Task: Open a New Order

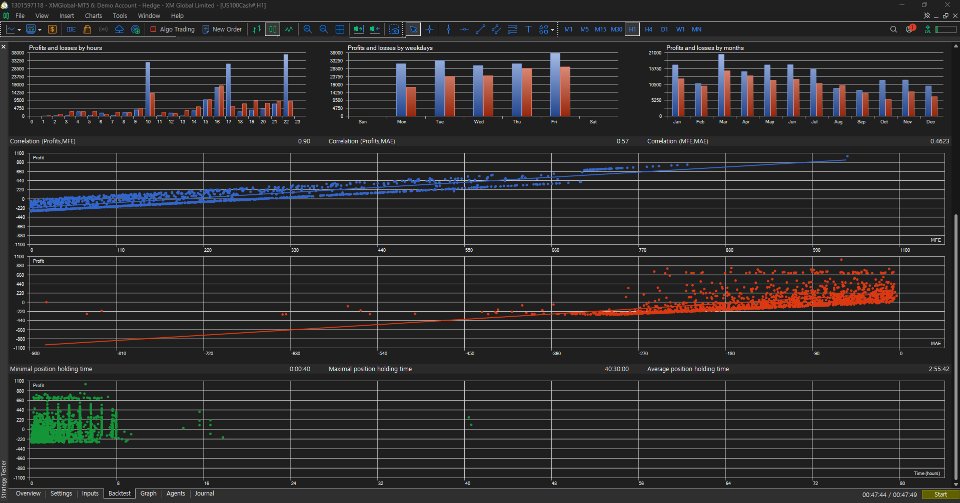Action: click(x=222, y=29)
